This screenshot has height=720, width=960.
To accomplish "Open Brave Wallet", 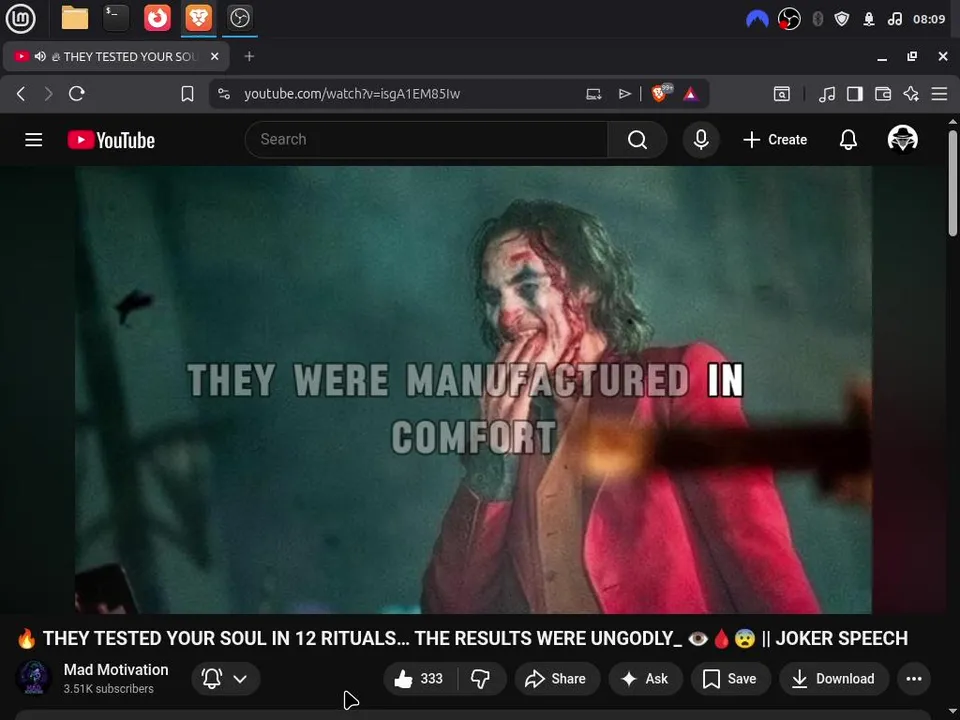I will pyautogui.click(x=883, y=94).
